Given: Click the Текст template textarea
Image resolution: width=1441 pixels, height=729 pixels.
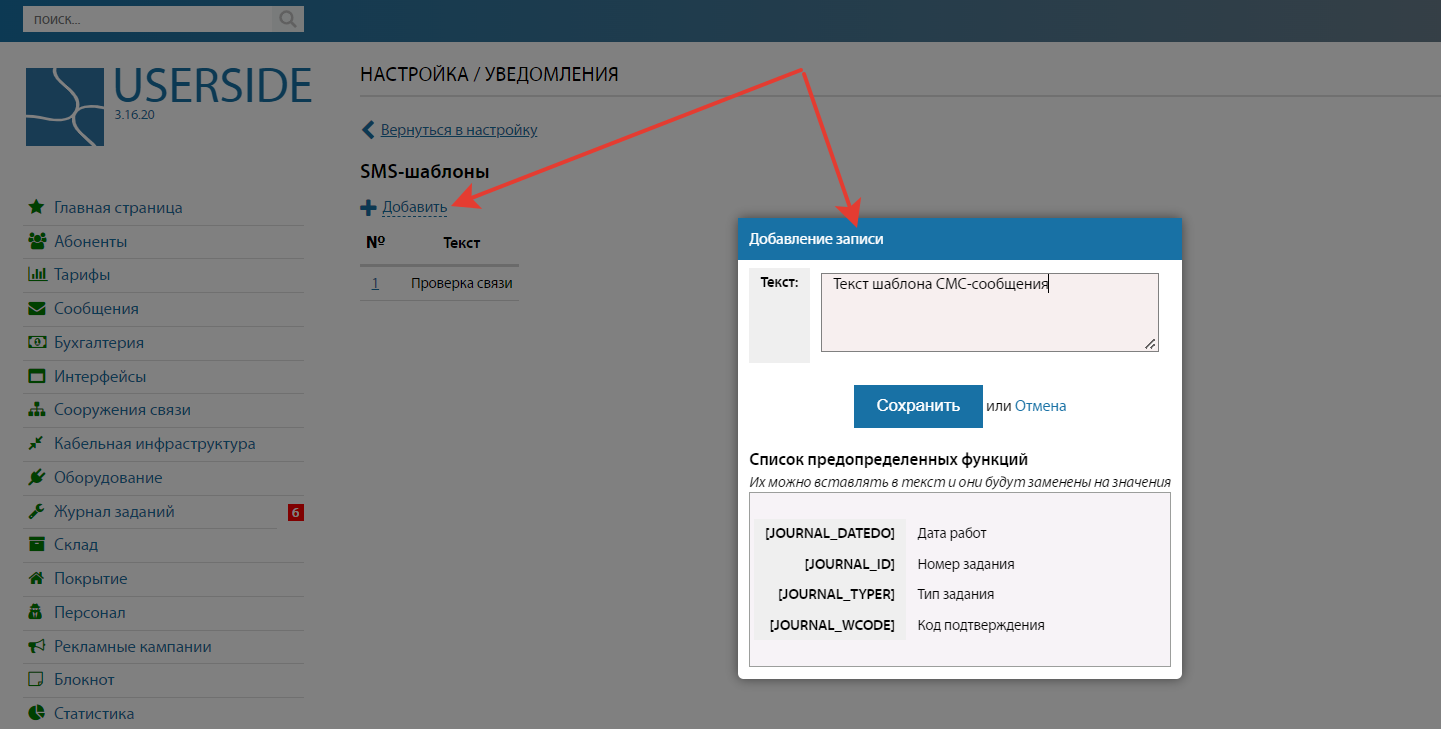Looking at the screenshot, I should 990,312.
